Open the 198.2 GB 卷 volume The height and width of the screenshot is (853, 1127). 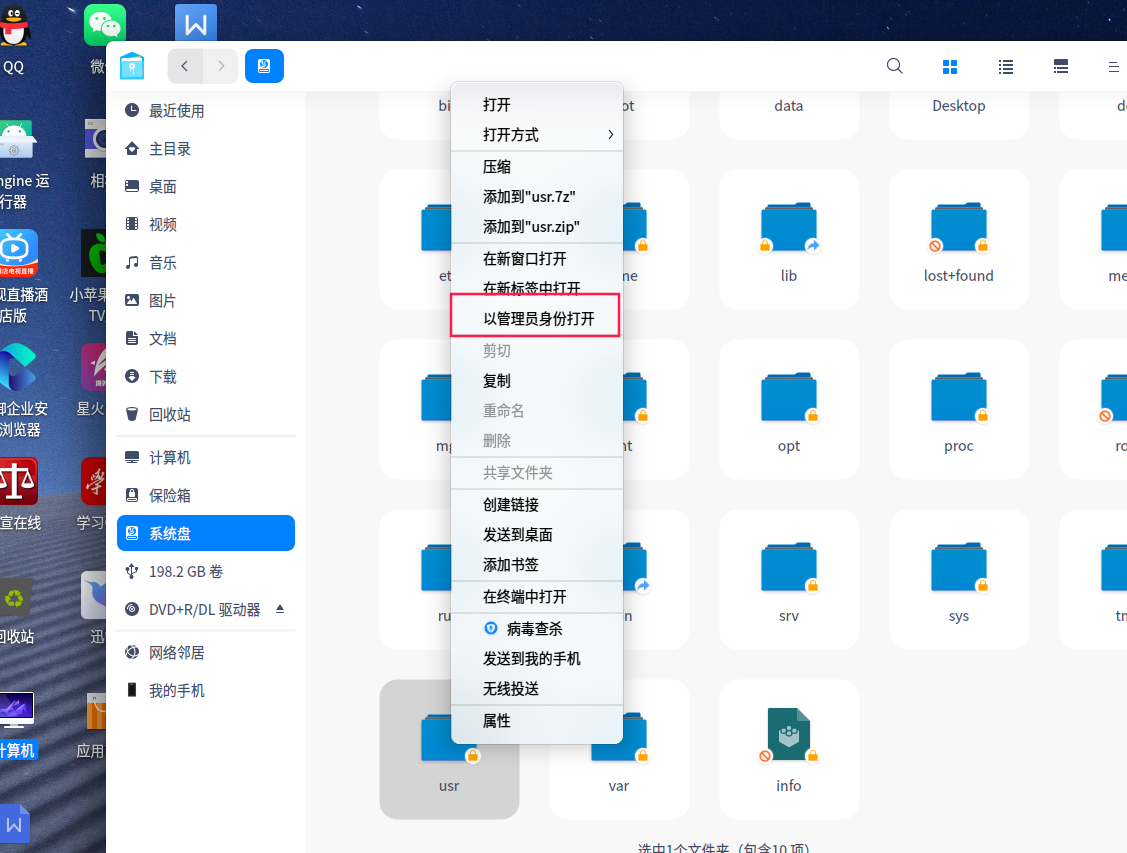206,571
